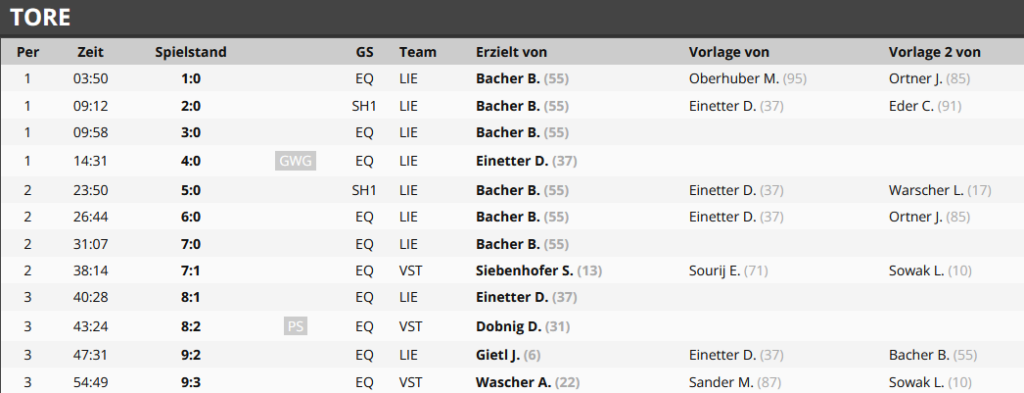Screen dimensions: 1024x393
Task: Click the PS badge on the 8:2 goal
Action: 295,326
